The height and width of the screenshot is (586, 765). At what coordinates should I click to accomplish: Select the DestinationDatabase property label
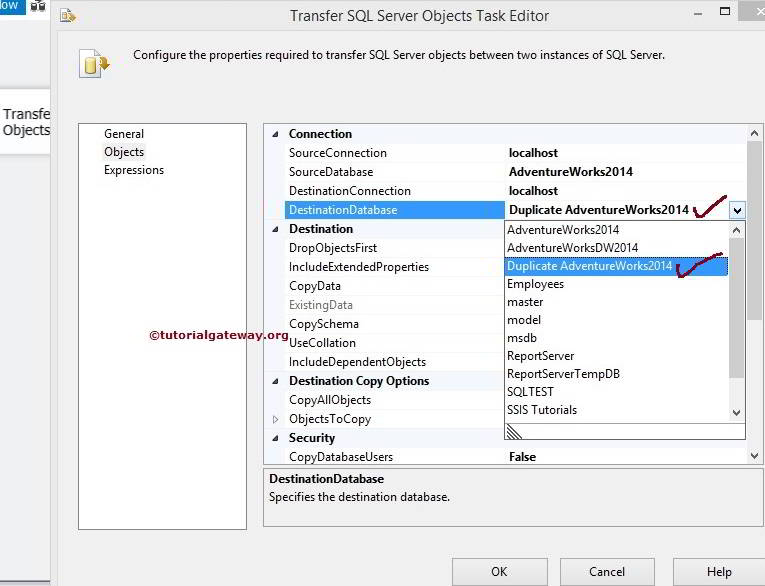click(394, 210)
